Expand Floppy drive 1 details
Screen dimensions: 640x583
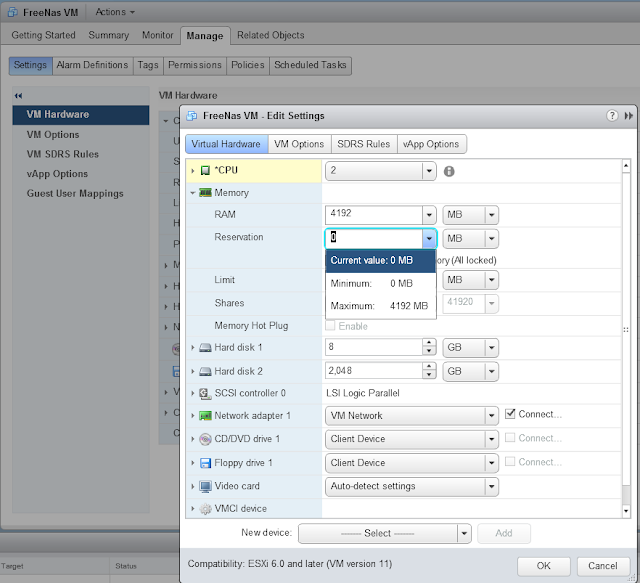pyautogui.click(x=193, y=463)
